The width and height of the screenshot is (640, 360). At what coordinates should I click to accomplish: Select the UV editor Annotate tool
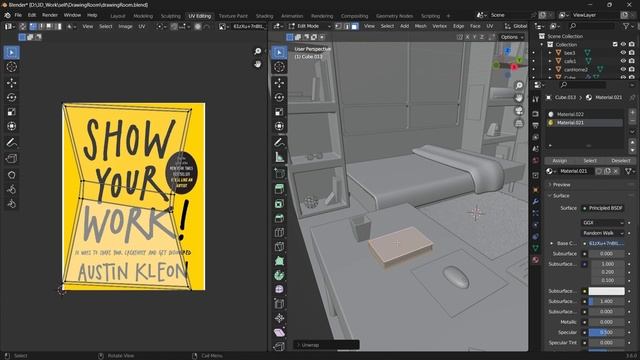(11, 142)
